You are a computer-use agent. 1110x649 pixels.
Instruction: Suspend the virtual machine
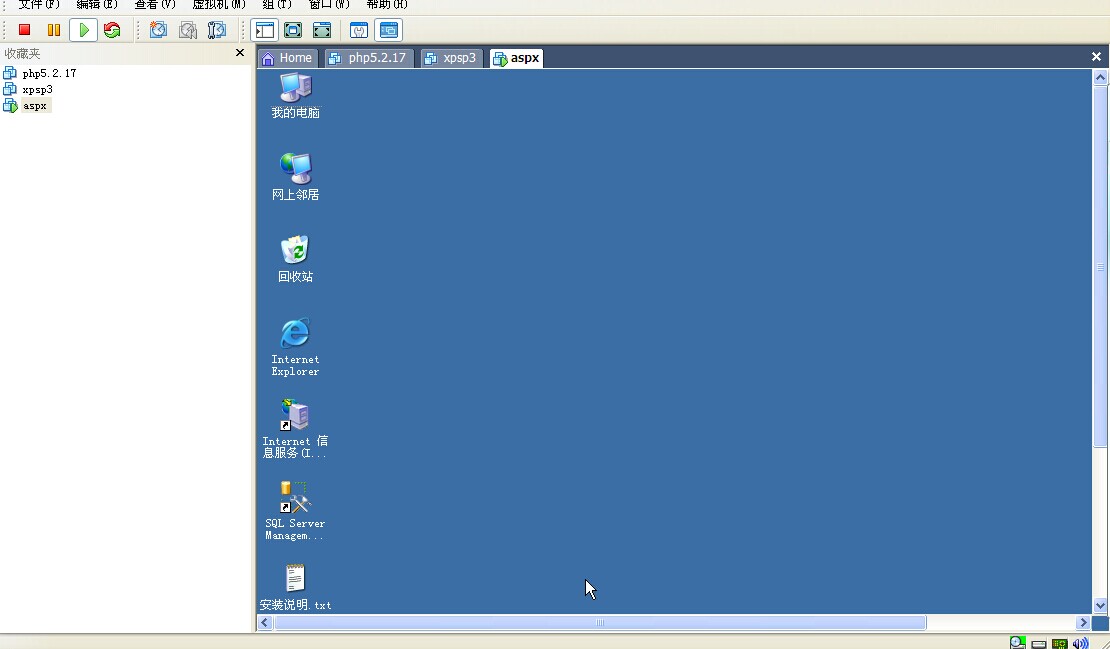54,30
